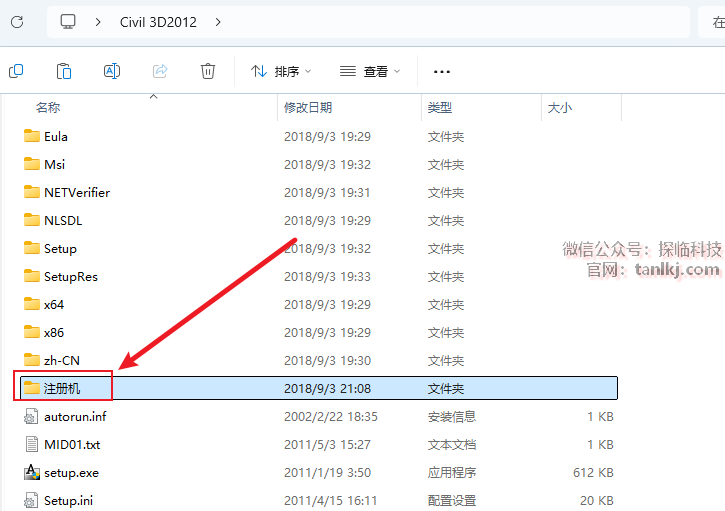Screen dimensions: 725x511
Task: Click the 文本文档 type cell
Action: pos(452,445)
